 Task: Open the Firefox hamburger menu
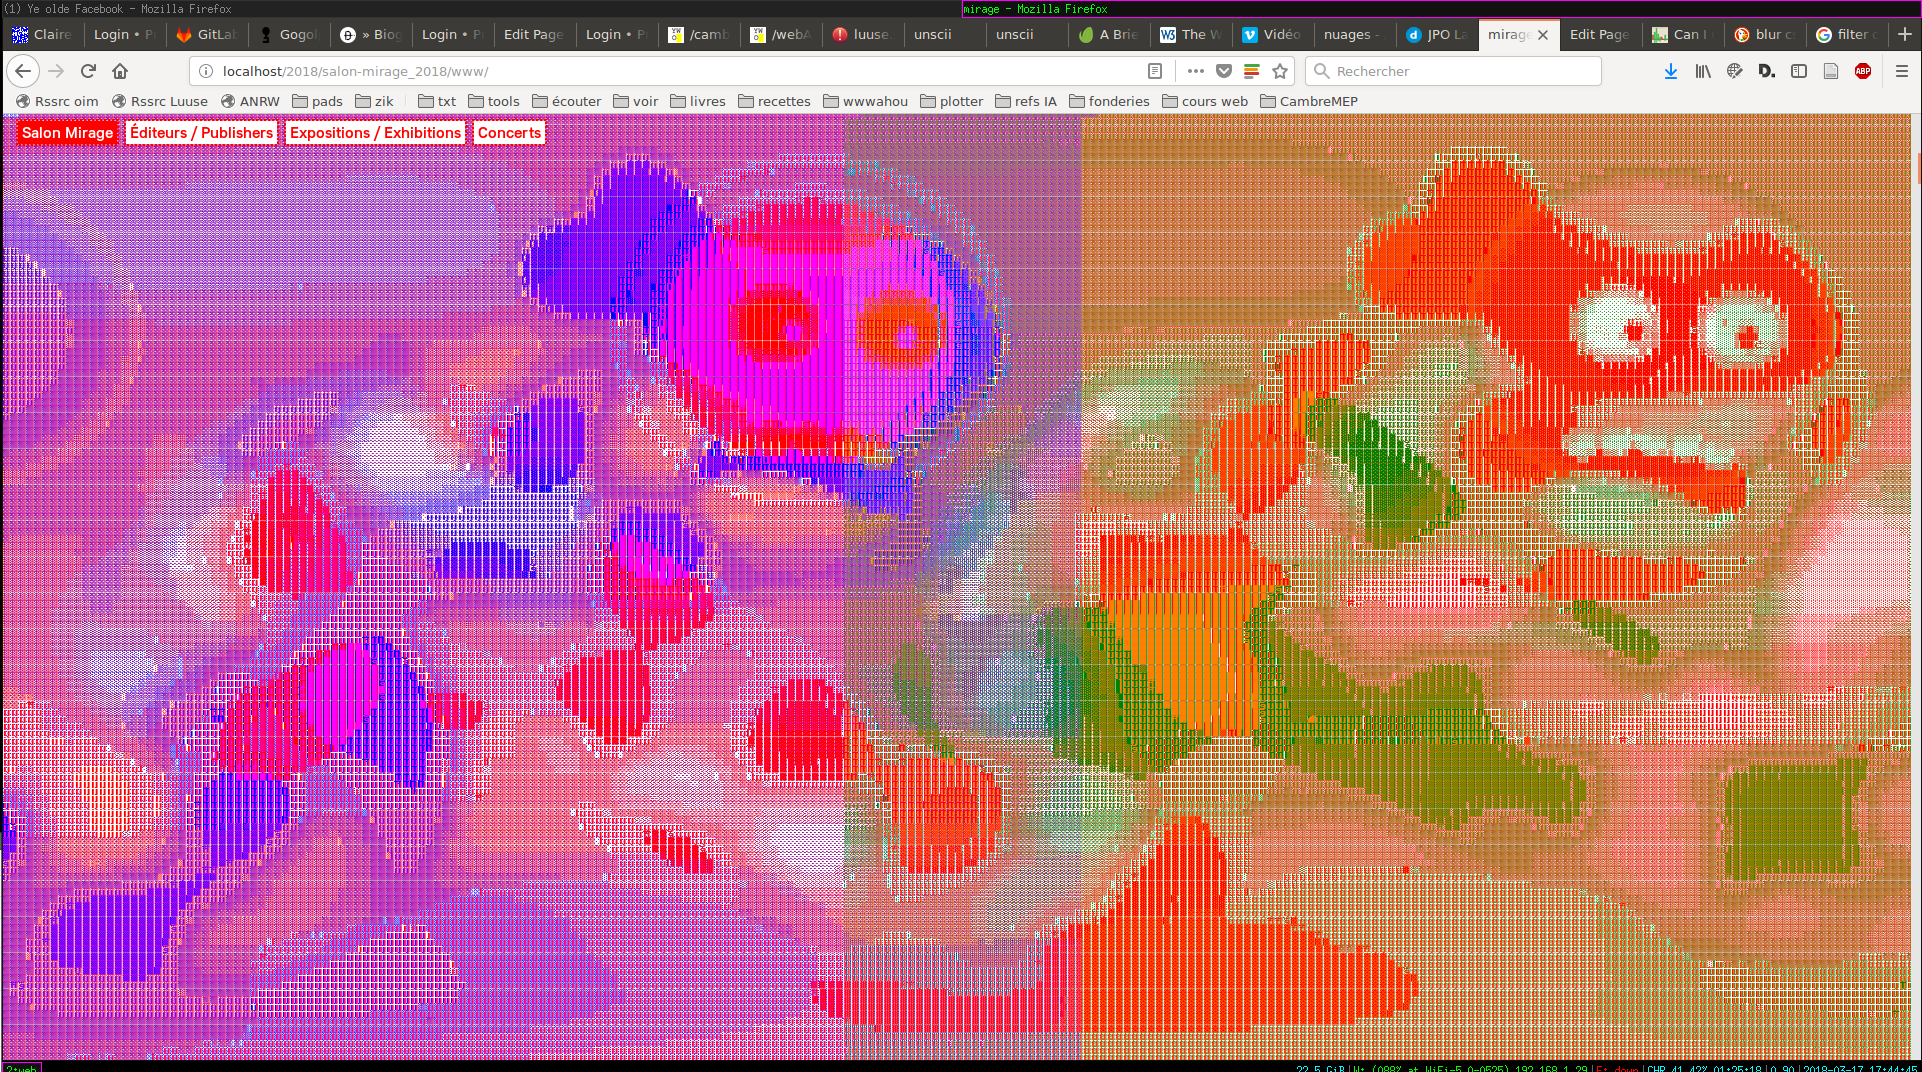point(1902,71)
